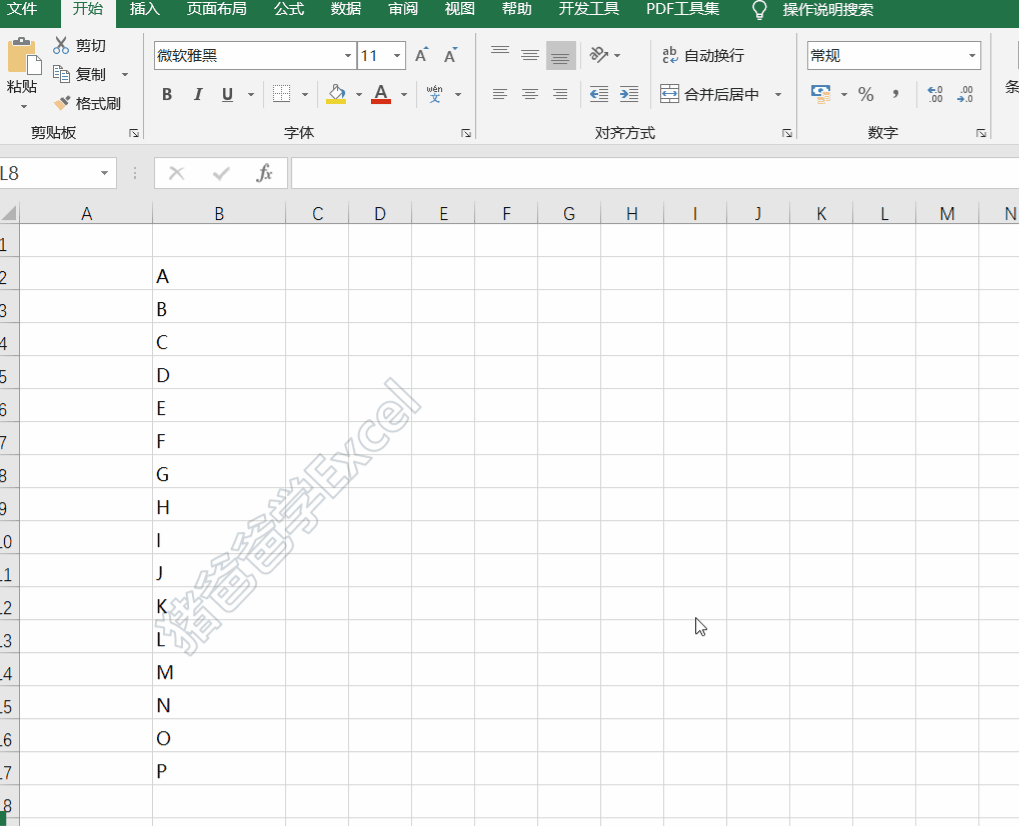Toggle Bold formatting
1019x826 pixels.
pyautogui.click(x=167, y=94)
